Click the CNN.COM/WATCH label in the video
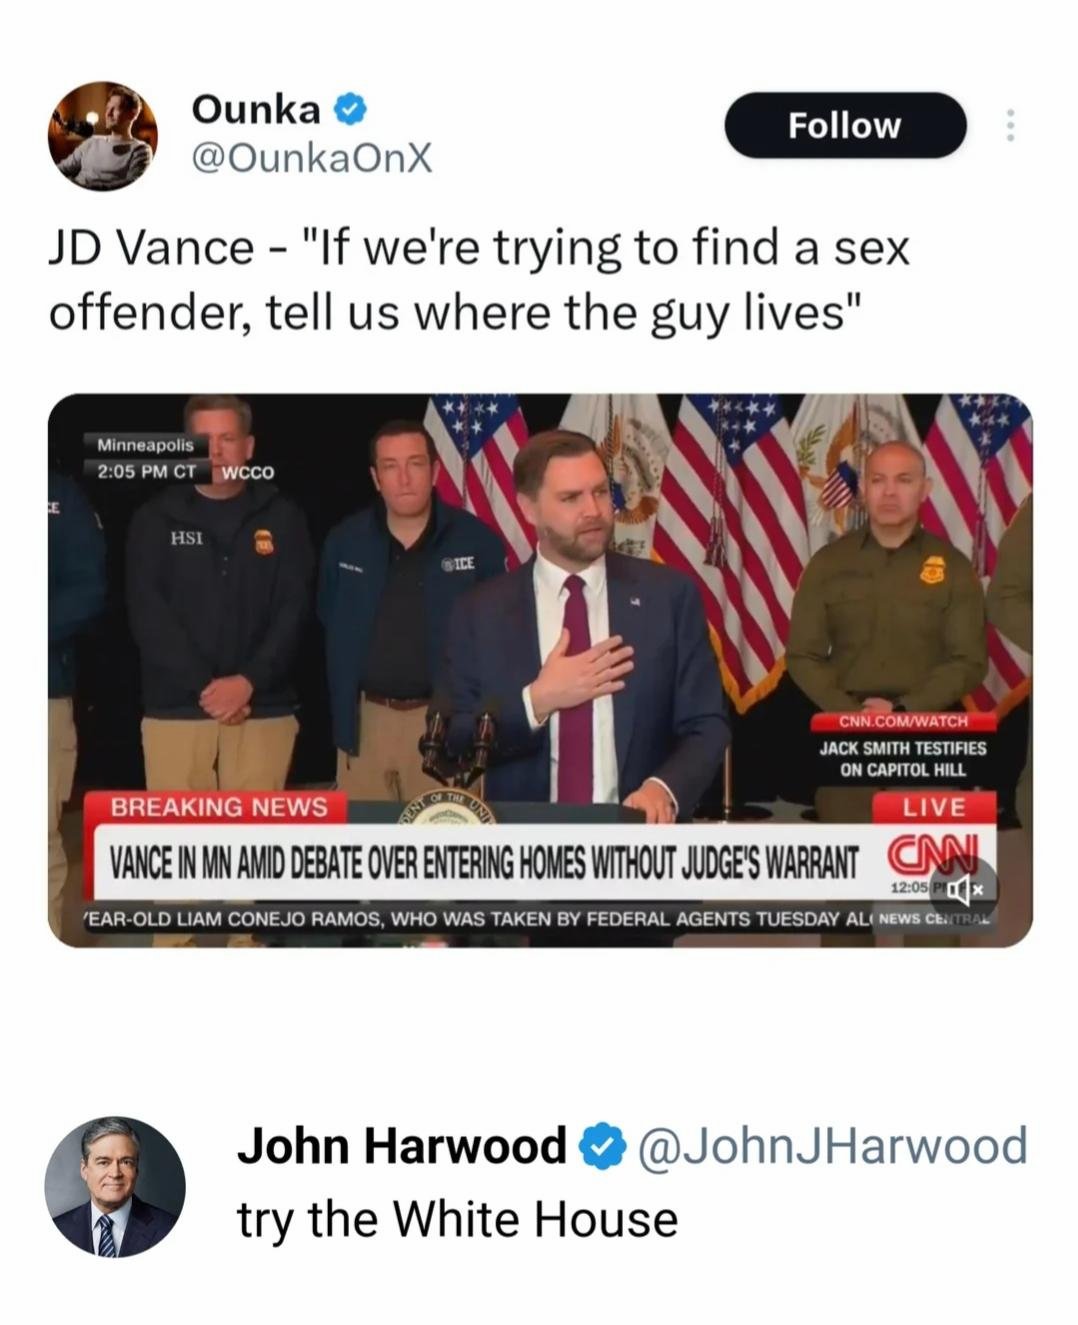1078x1325 pixels. pyautogui.click(x=903, y=721)
